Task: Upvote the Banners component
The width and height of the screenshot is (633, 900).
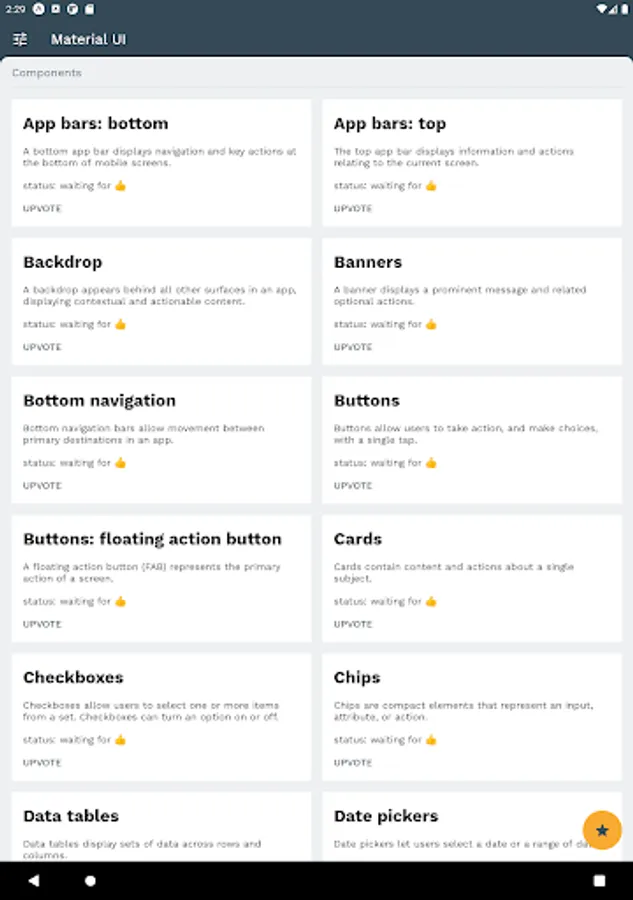Action: [x=353, y=347]
